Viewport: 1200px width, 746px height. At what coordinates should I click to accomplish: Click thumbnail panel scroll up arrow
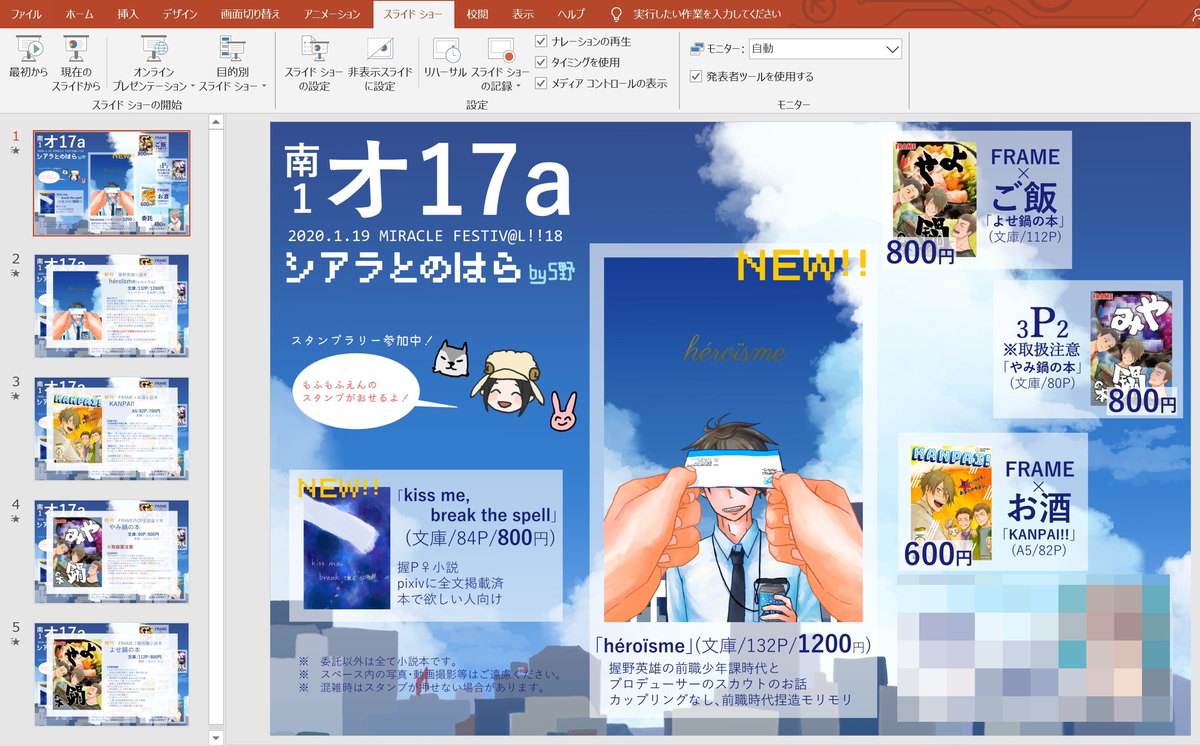pos(216,123)
